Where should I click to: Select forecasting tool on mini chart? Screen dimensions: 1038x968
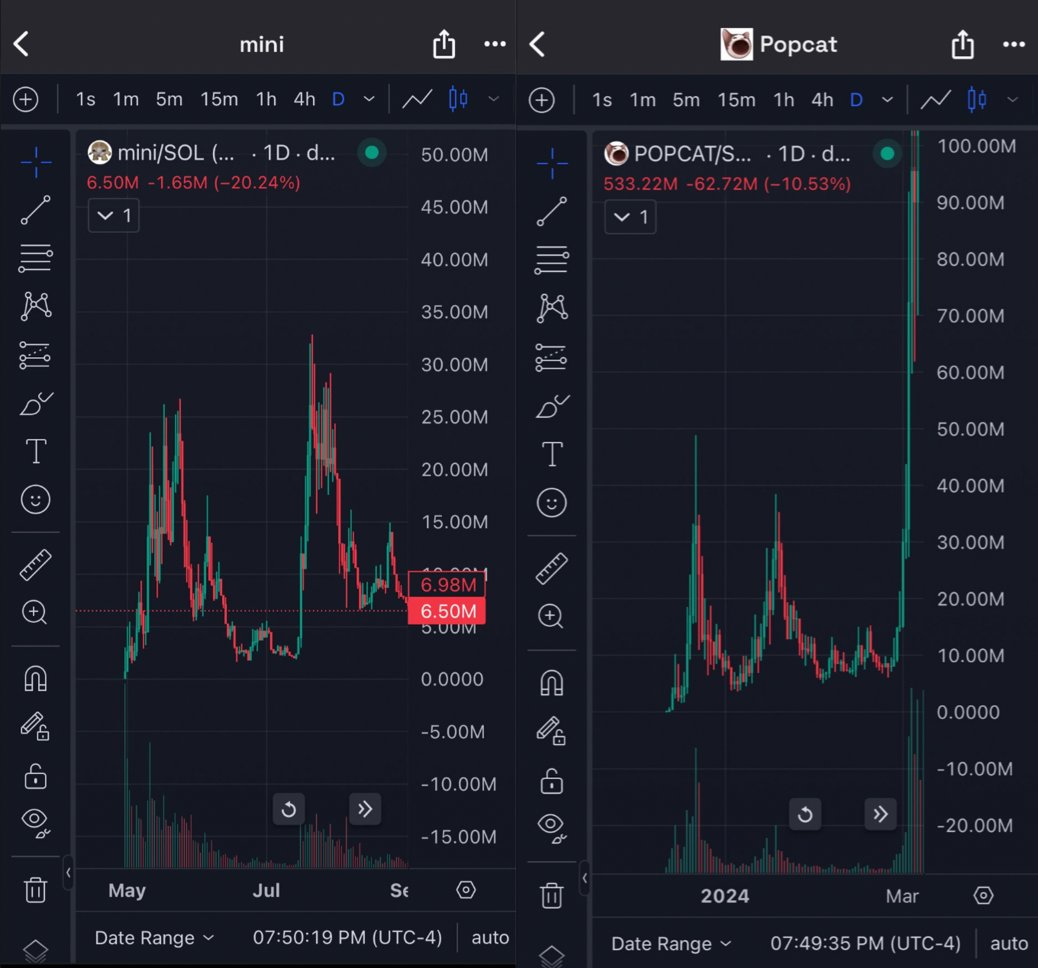pos(35,355)
